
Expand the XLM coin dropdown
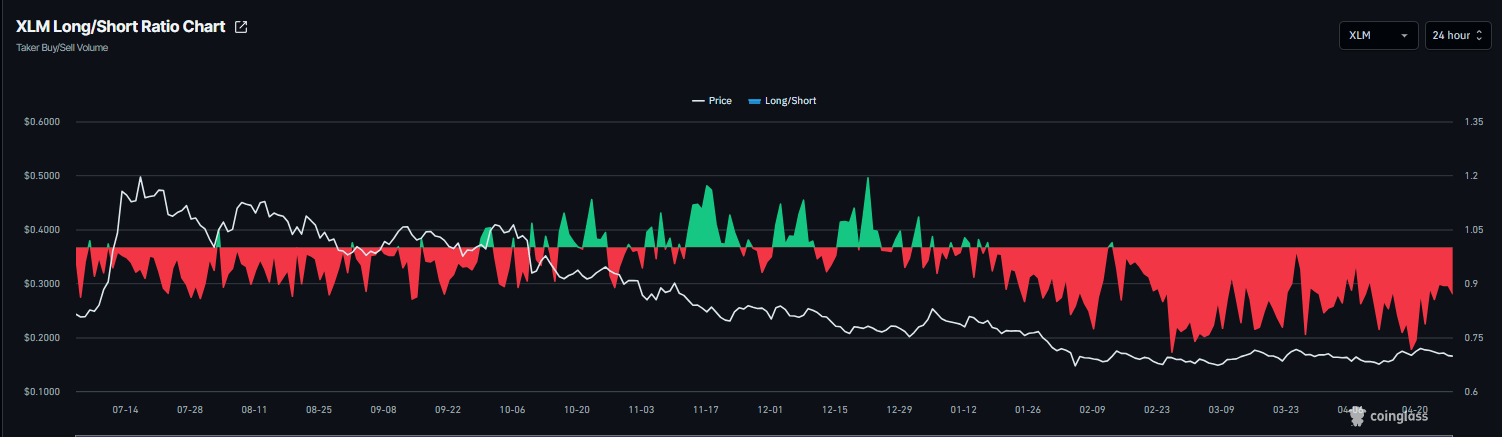(1378, 35)
